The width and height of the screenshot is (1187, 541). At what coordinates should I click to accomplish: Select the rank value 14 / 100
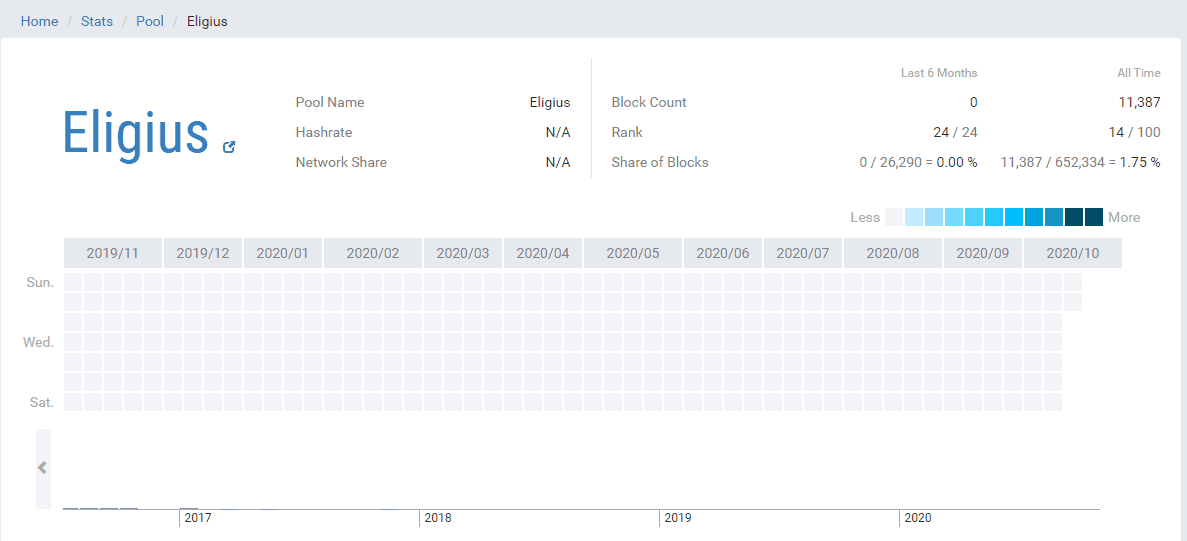point(1134,132)
